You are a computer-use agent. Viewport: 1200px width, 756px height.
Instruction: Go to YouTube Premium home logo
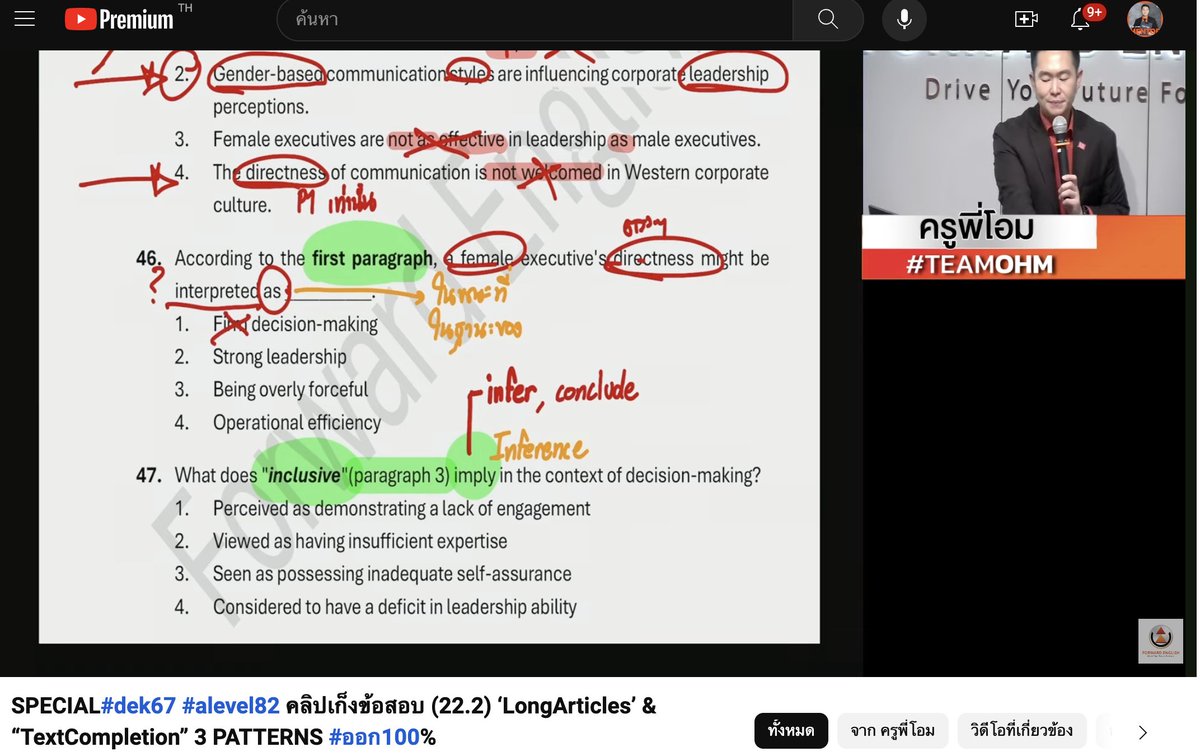click(120, 19)
